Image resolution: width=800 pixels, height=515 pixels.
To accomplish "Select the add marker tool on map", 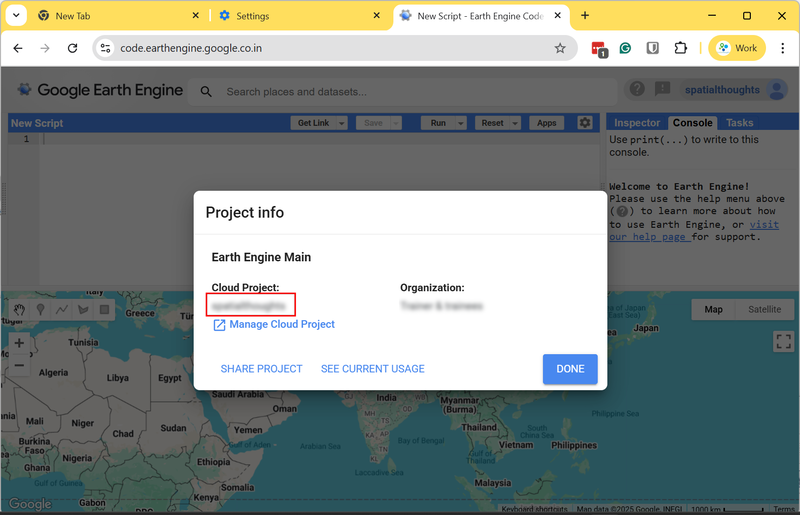I will pyautogui.click(x=40, y=309).
